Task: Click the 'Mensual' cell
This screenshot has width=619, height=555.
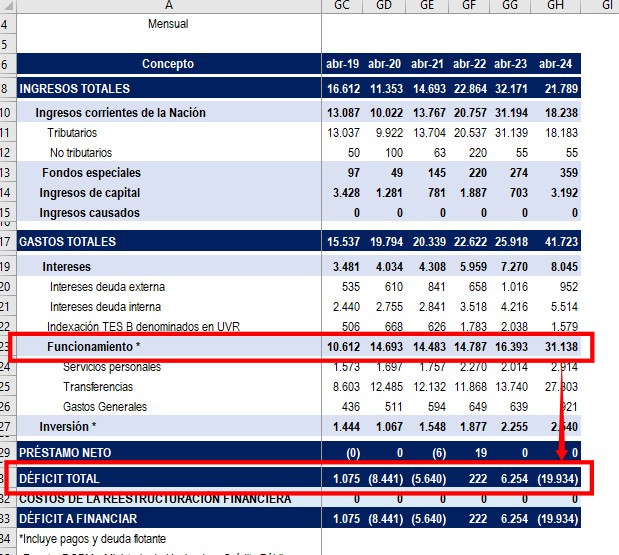Action: 169,24
